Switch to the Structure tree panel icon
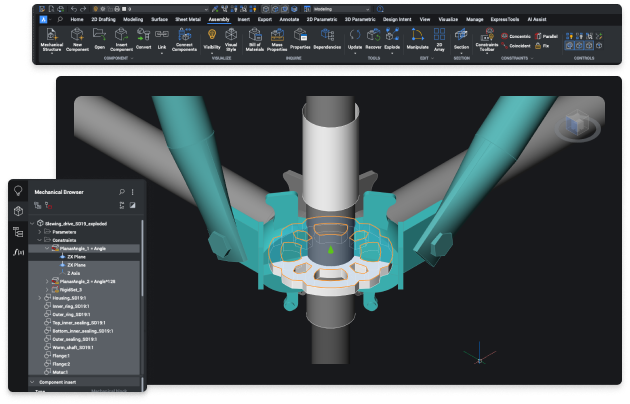The width and height of the screenshot is (630, 404). click(x=18, y=232)
